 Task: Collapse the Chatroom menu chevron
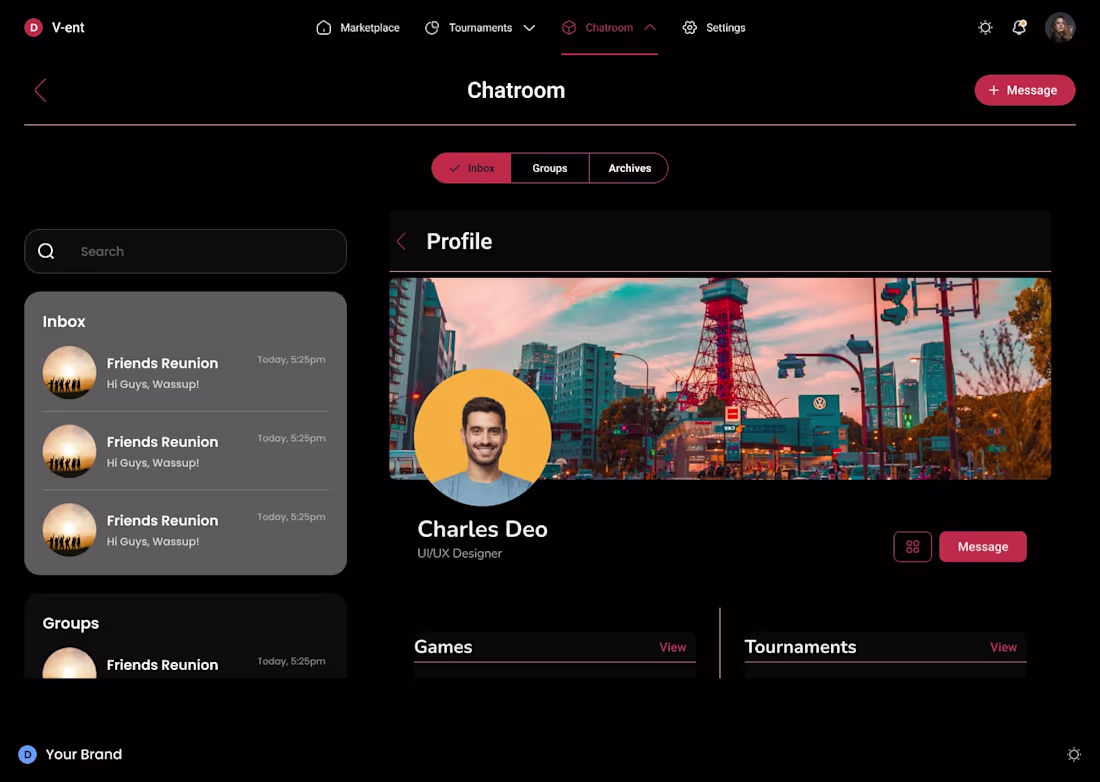point(650,27)
